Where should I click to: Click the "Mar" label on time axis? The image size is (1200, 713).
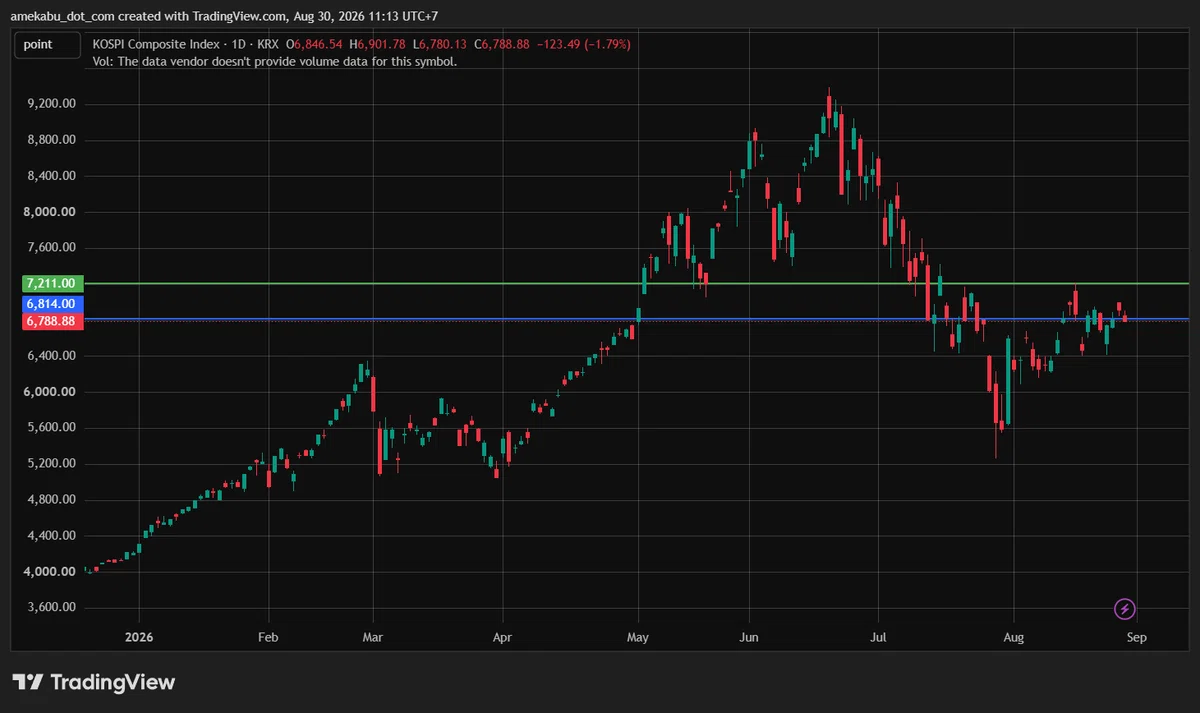pos(372,636)
